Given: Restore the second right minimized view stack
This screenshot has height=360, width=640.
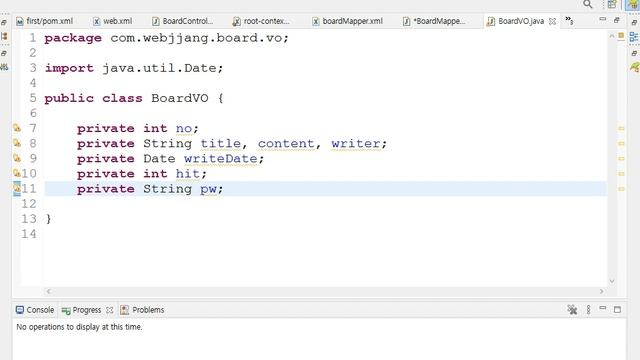Looking at the screenshot, I should tap(634, 53).
